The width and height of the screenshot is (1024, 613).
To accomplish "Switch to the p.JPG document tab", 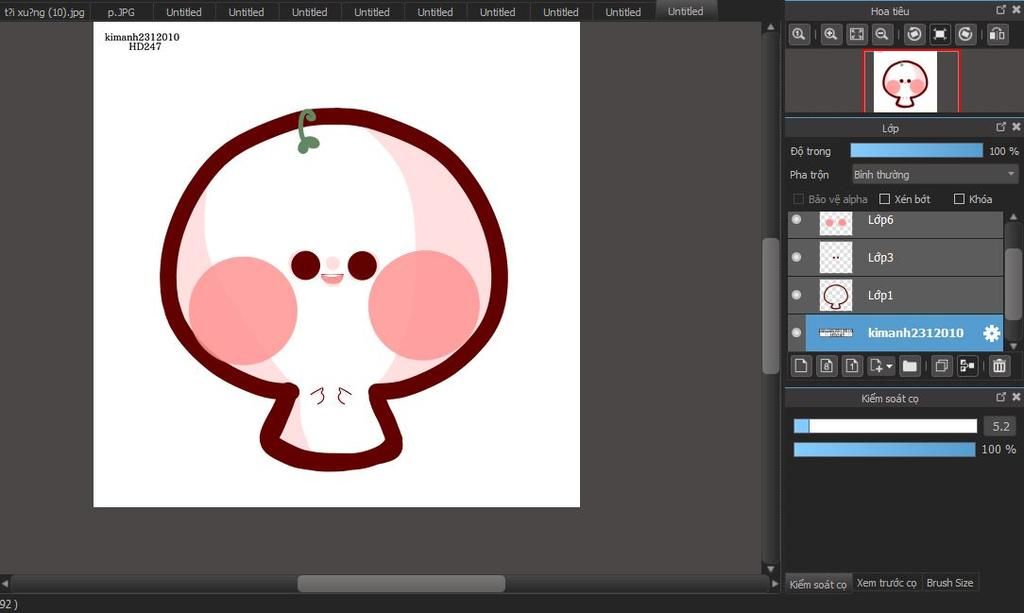I will 121,12.
